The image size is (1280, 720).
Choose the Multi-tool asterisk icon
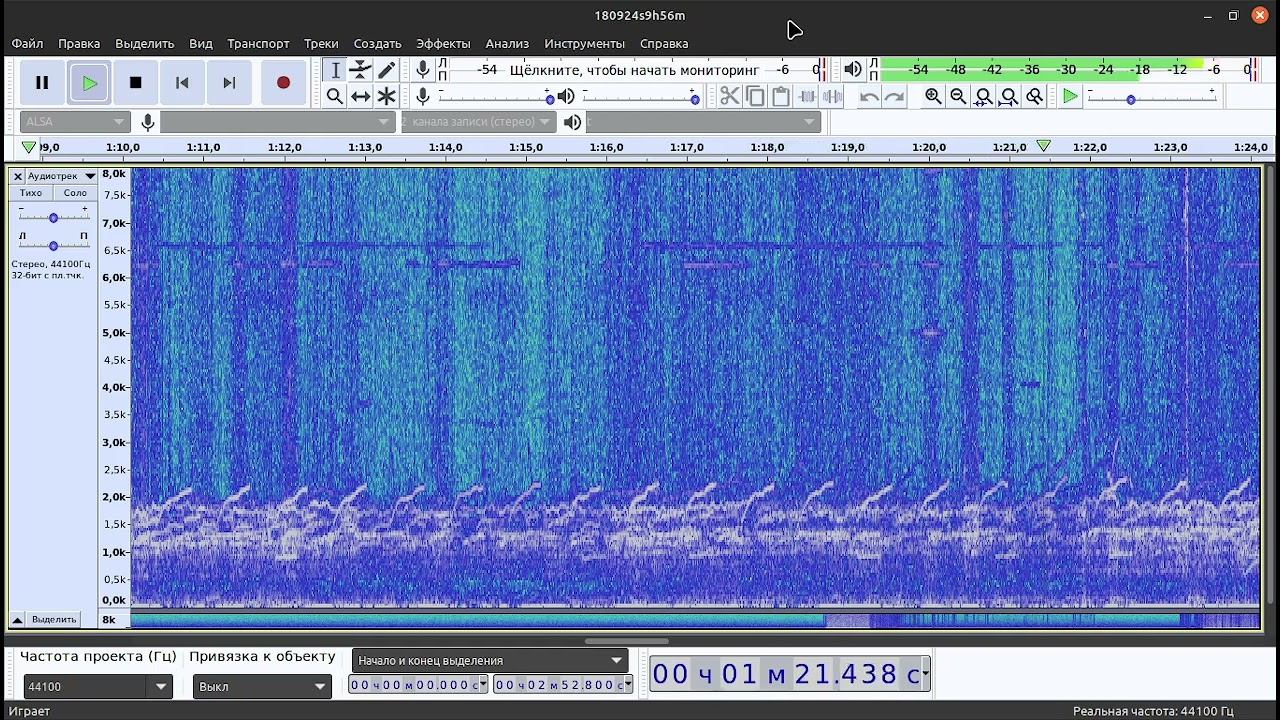(x=386, y=96)
